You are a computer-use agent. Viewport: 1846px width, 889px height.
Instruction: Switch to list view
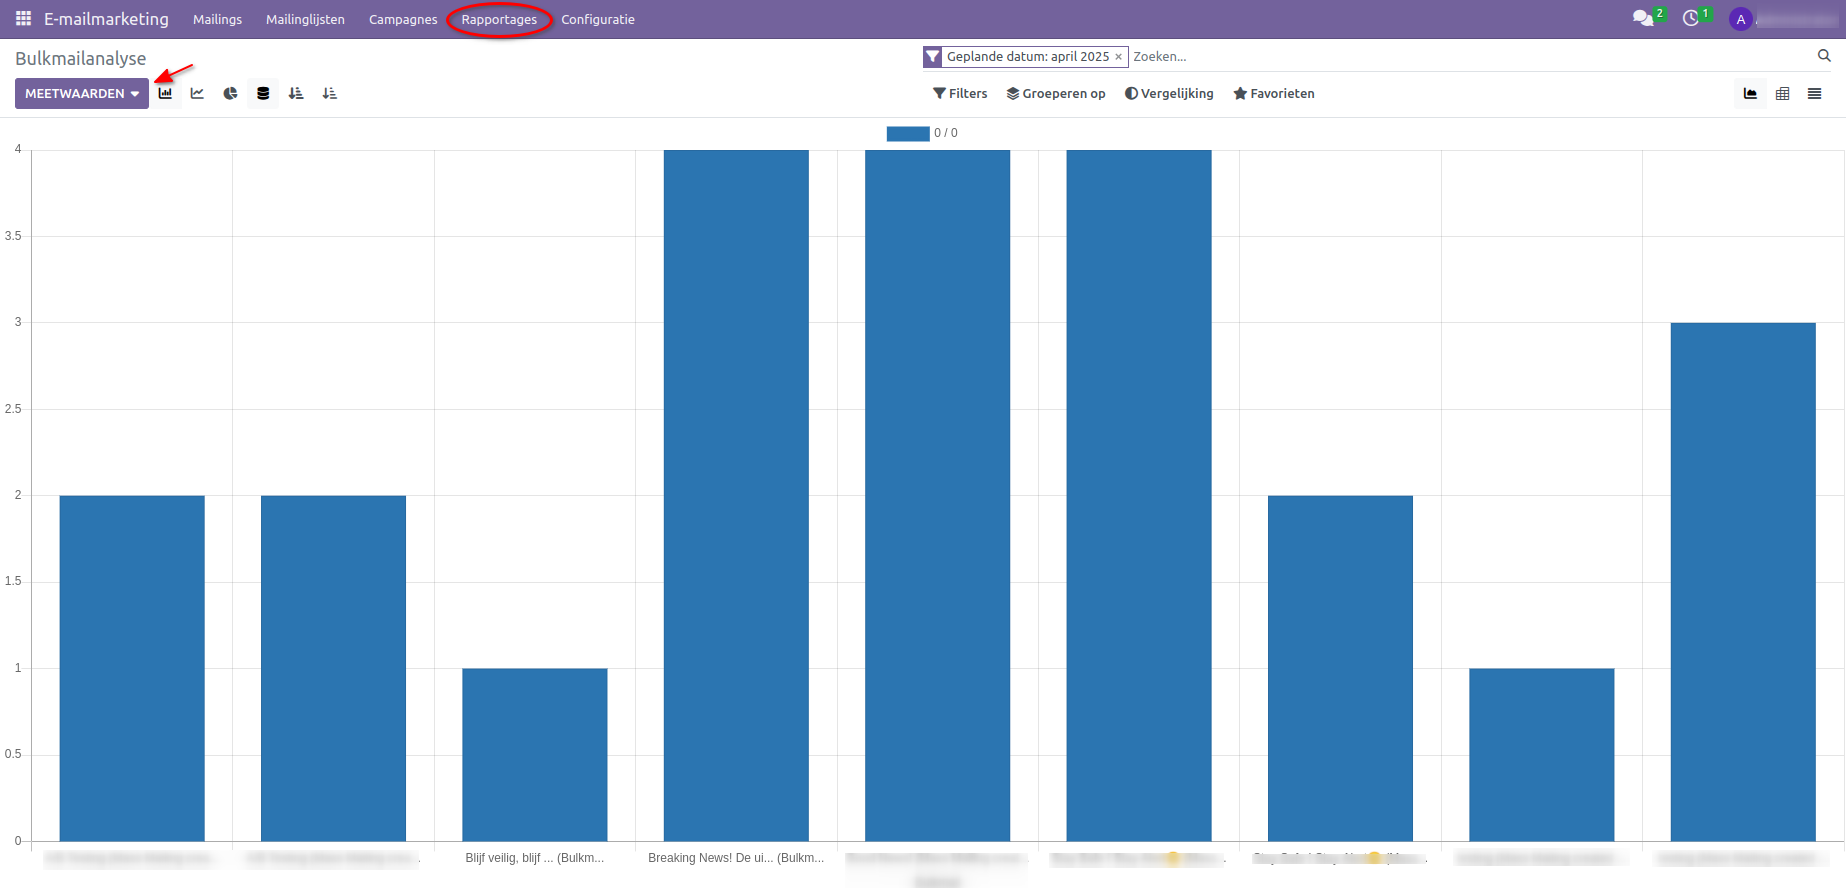pyautogui.click(x=1814, y=93)
